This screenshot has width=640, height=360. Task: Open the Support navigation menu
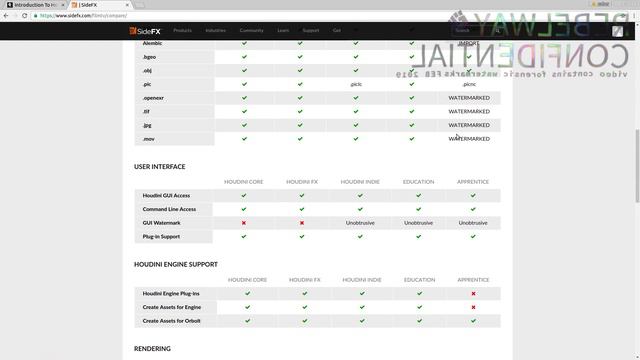(311, 30)
